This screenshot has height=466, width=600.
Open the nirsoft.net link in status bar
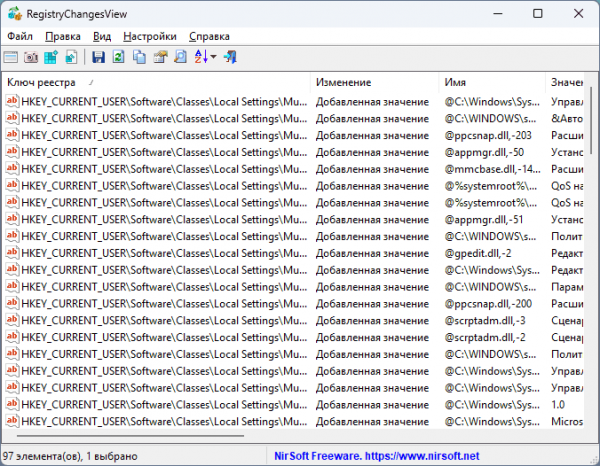(422, 456)
